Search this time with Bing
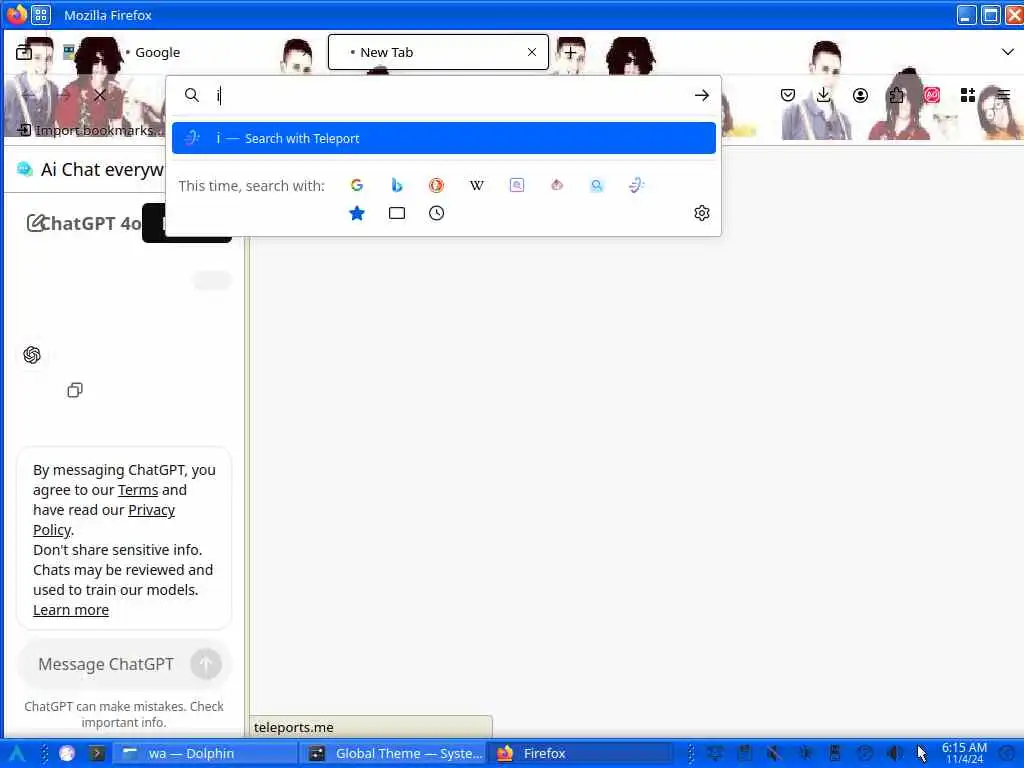 click(396, 185)
